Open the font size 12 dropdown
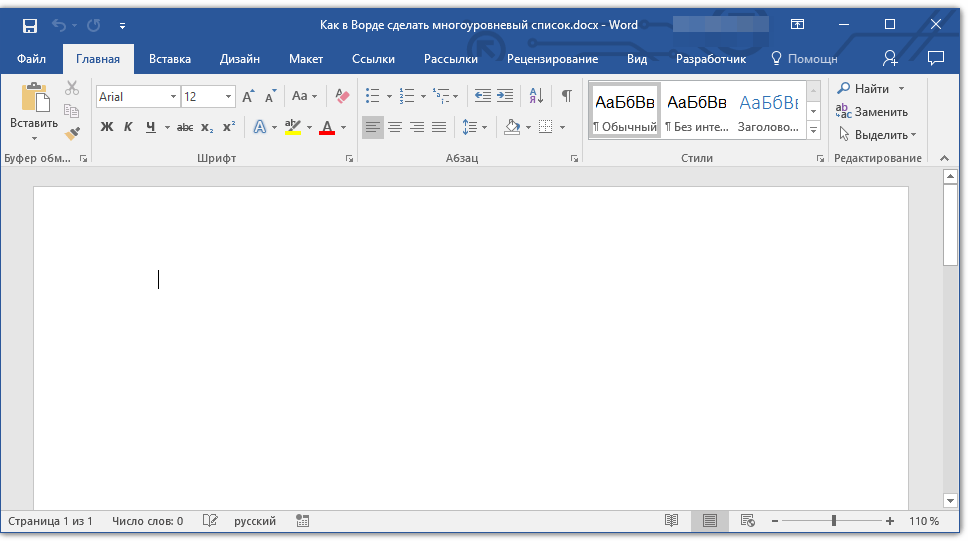Image resolution: width=968 pixels, height=541 pixels. (229, 97)
